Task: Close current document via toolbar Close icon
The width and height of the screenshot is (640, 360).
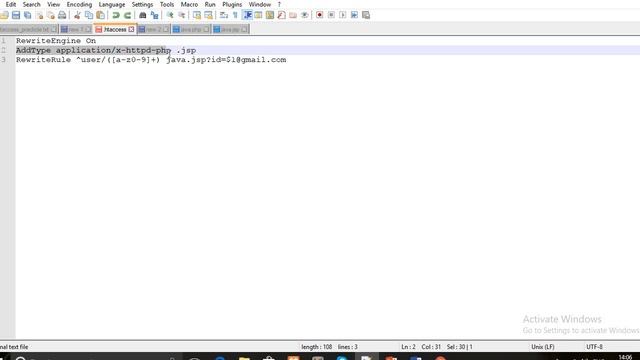Action: click(x=39, y=15)
